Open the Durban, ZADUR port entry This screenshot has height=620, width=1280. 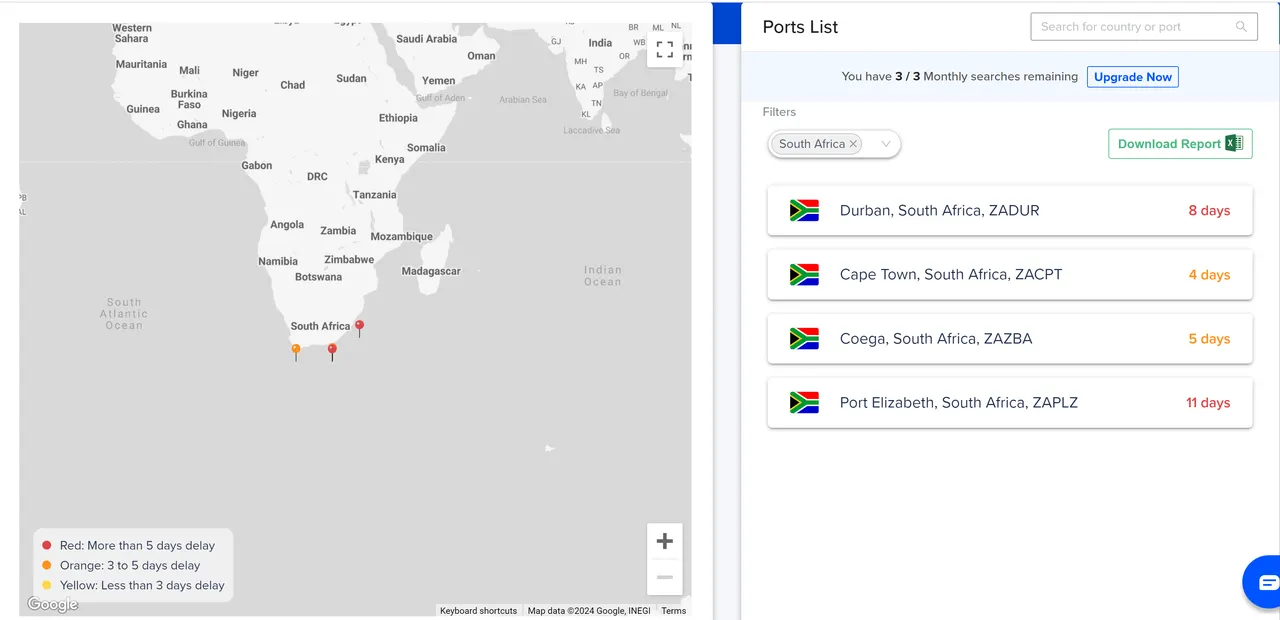tap(1009, 211)
